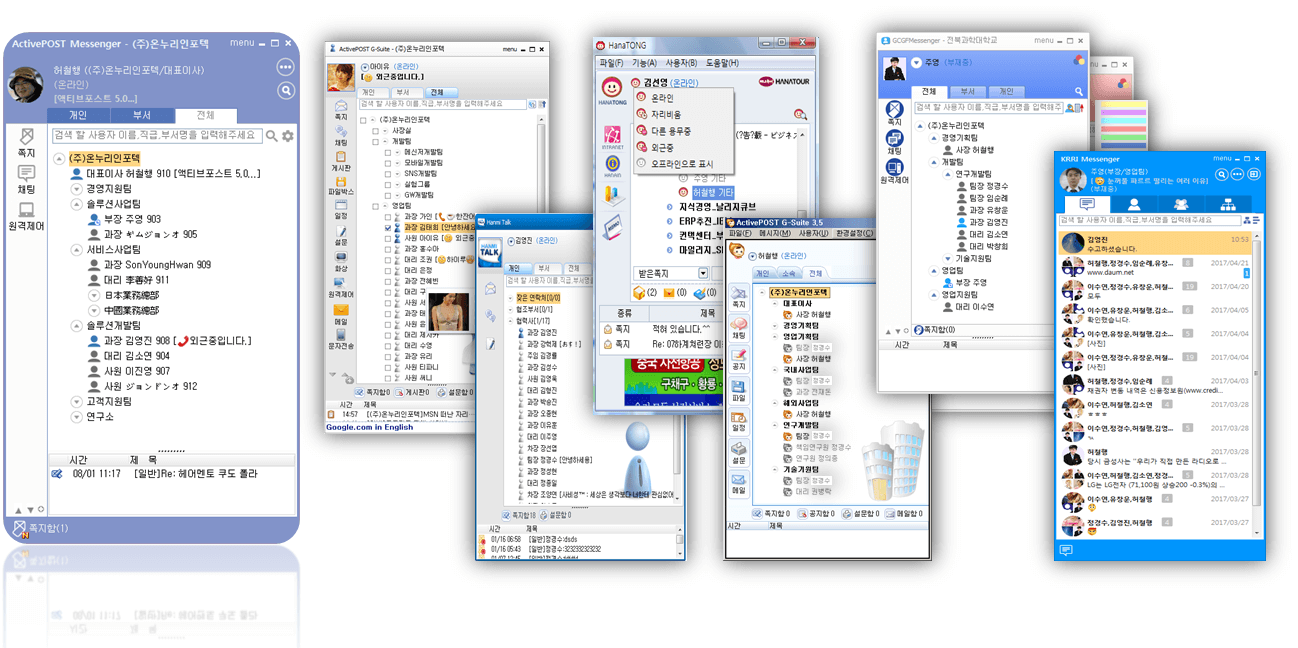The width and height of the screenshot is (1298, 648).
Task: Click the HANATONG smiley logo icon
Action: (x=613, y=89)
